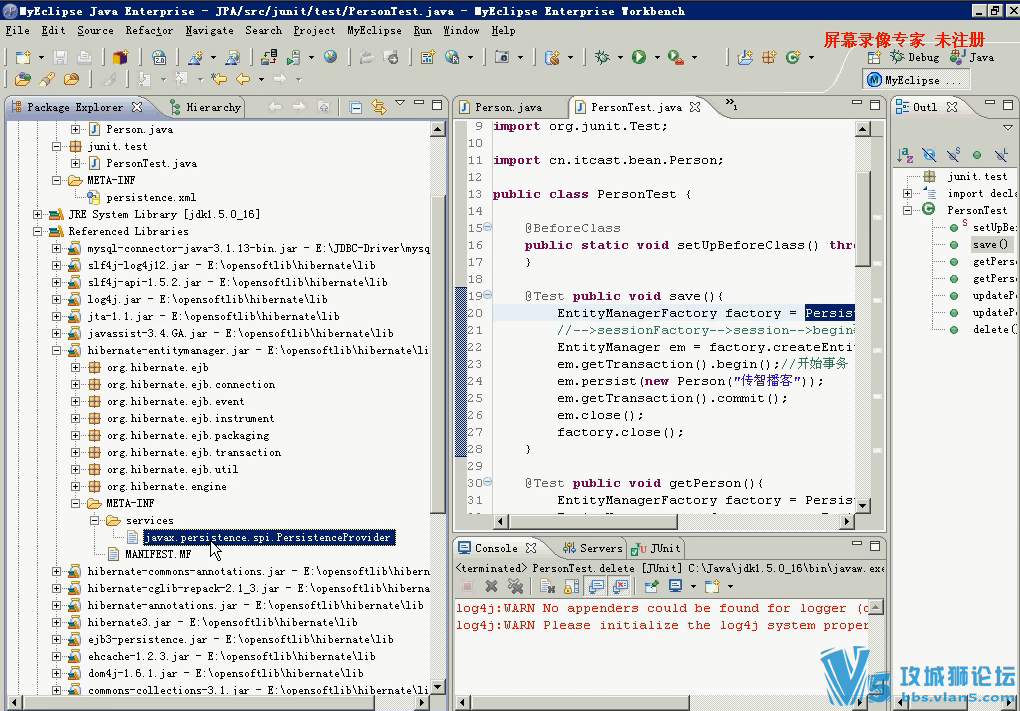Image resolution: width=1020 pixels, height=711 pixels.
Task: Click Collapse All in Package Explorer
Action: tap(355, 107)
